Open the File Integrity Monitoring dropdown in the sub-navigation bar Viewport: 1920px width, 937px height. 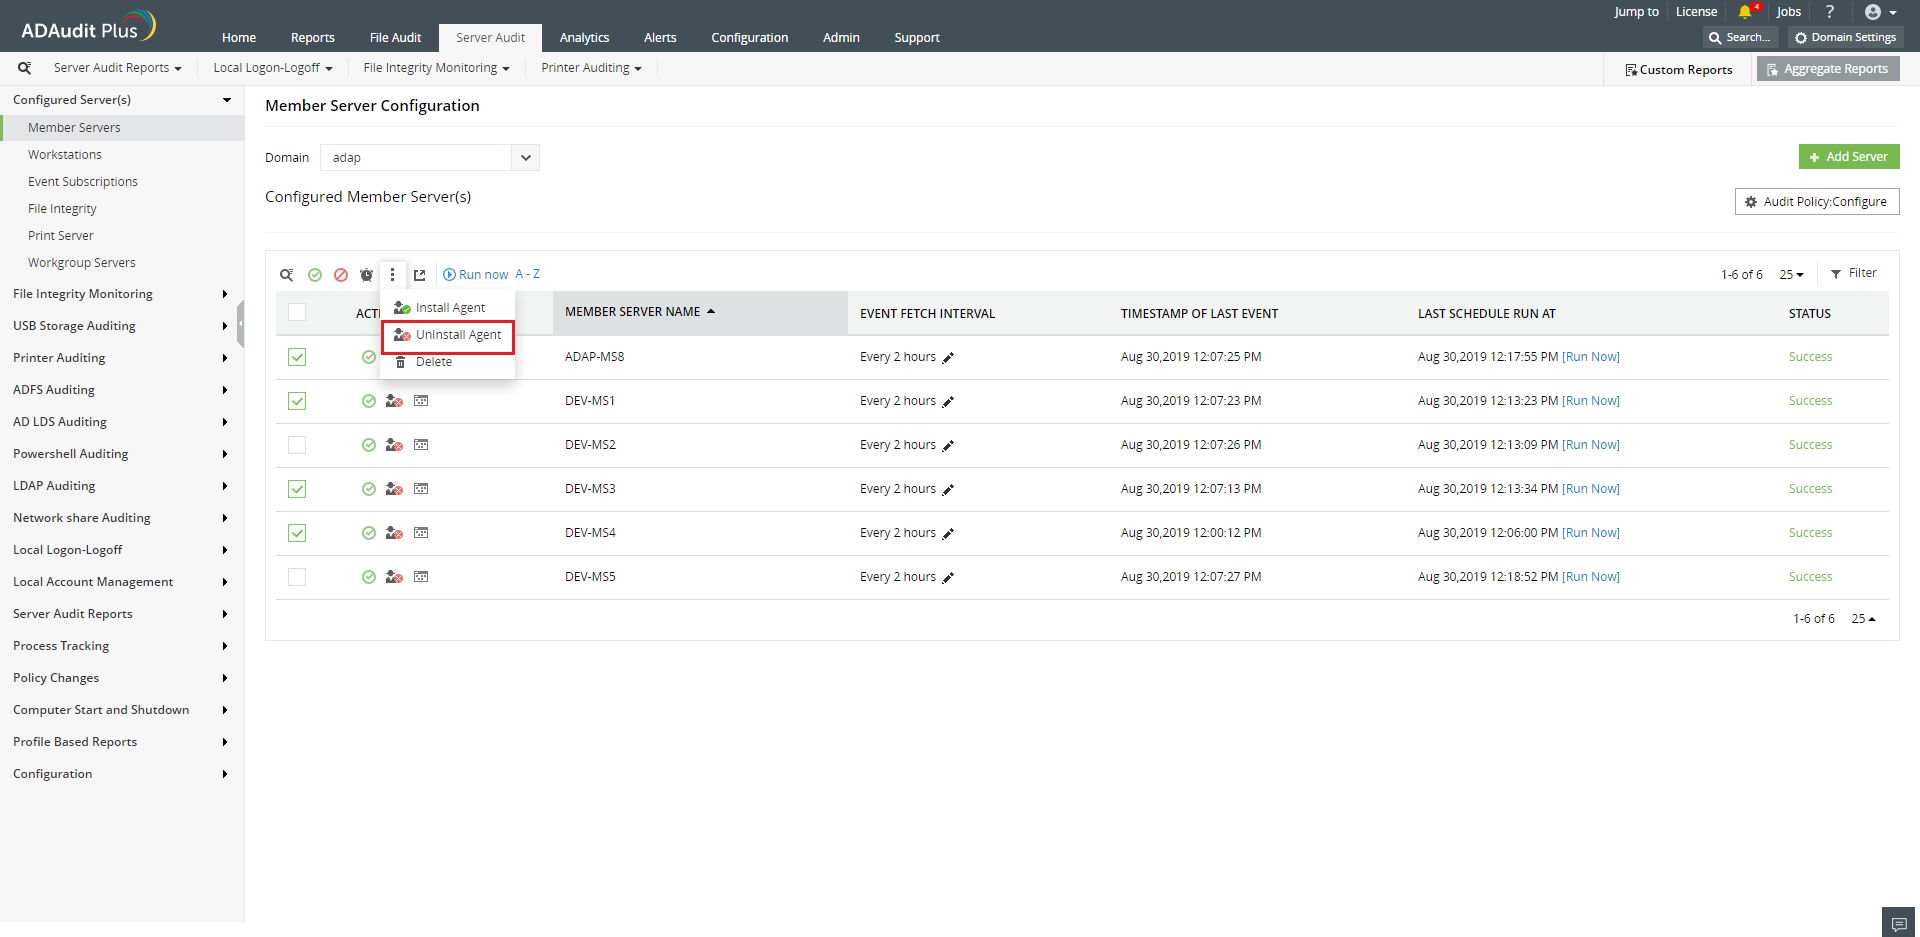[x=436, y=68]
